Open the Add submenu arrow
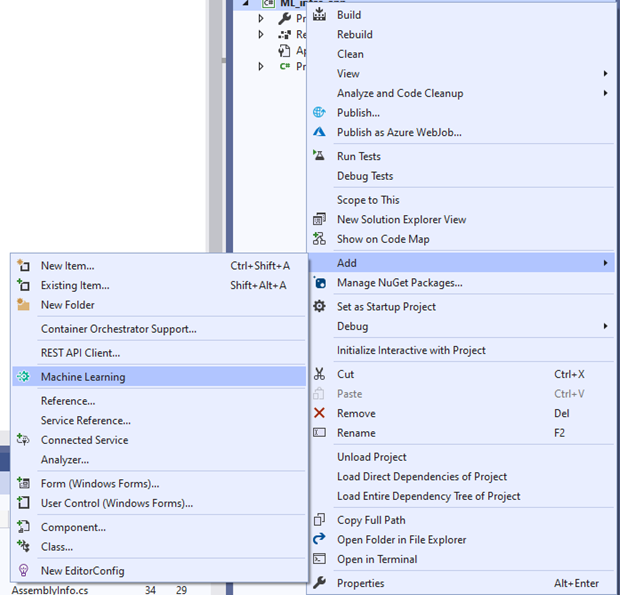The height and width of the screenshot is (595, 620). (605, 263)
